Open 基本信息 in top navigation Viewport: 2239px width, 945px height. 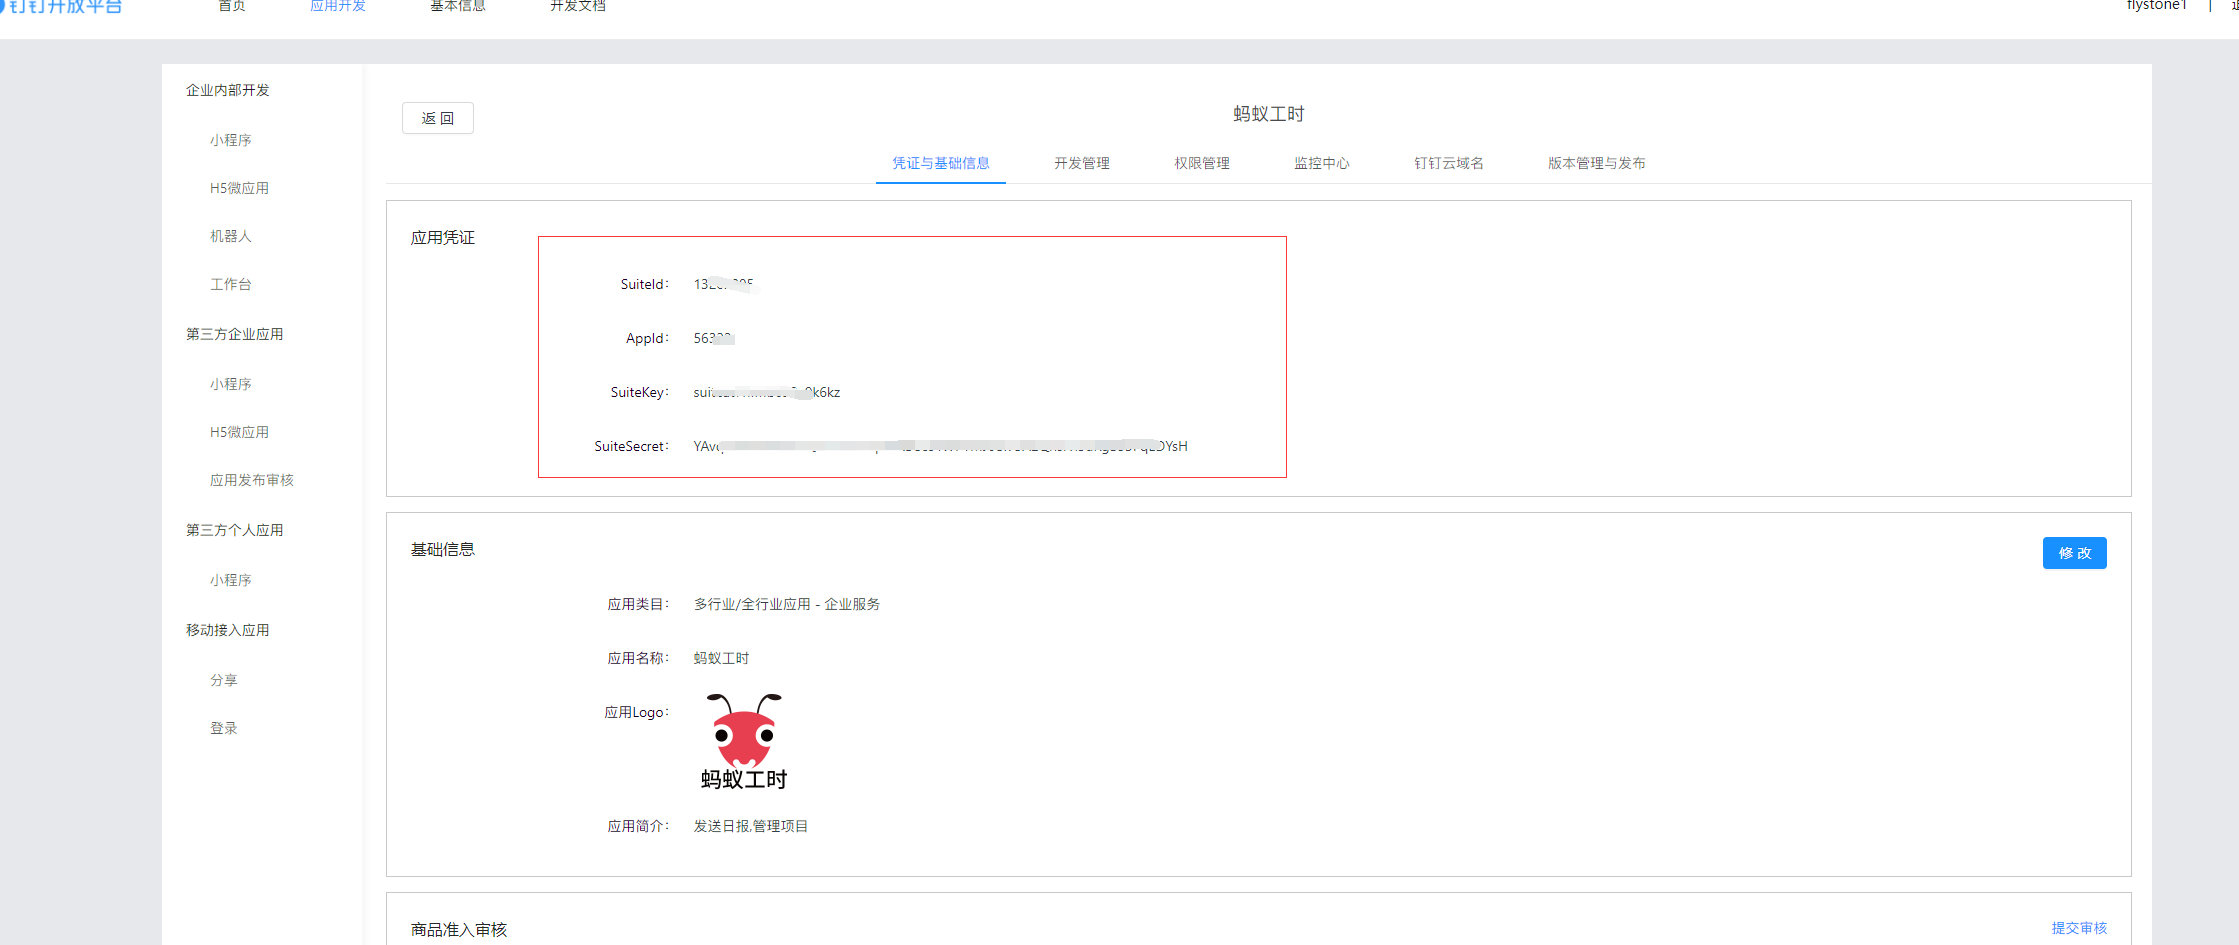[458, 6]
